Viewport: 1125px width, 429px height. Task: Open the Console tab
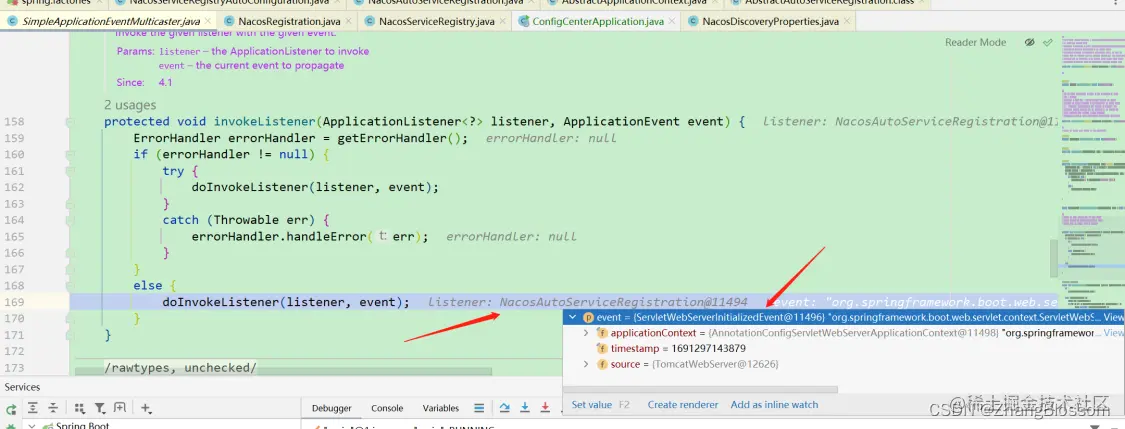tap(387, 408)
